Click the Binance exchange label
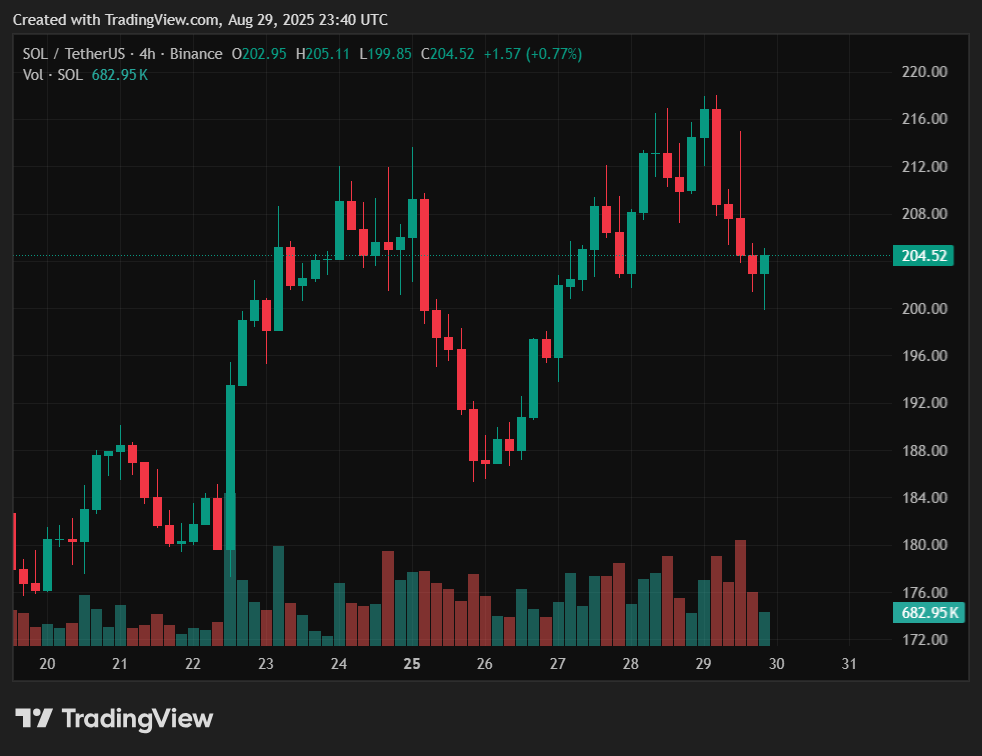Viewport: 982px width, 756px height. [x=196, y=54]
